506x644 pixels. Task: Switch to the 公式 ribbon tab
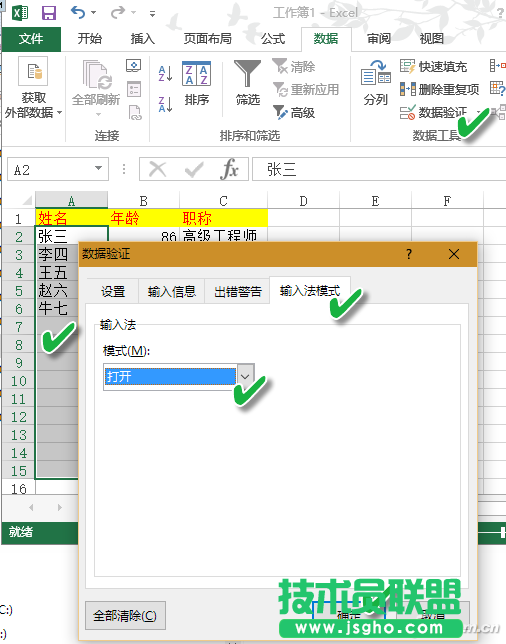click(273, 39)
